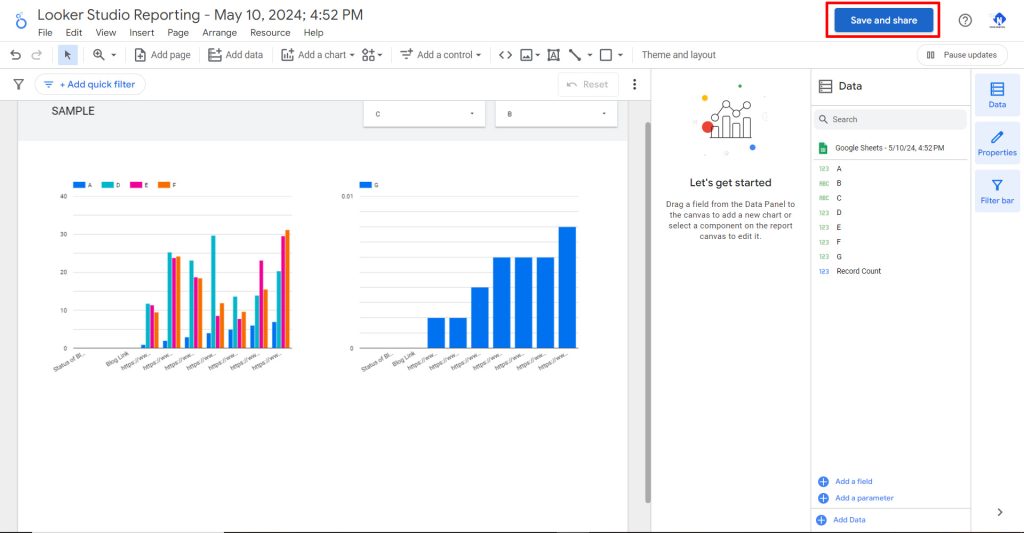Click the Search field in Data panel
The image size is (1024, 533).
pyautogui.click(x=890, y=119)
